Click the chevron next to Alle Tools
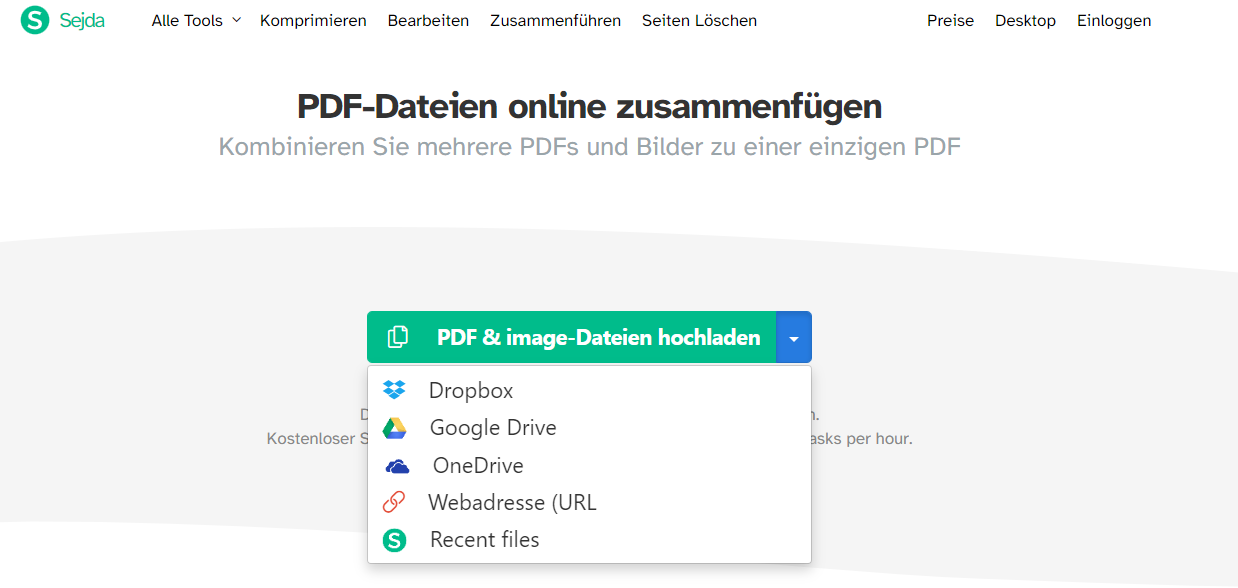Screen dimensions: 1238x588 tap(236, 20)
